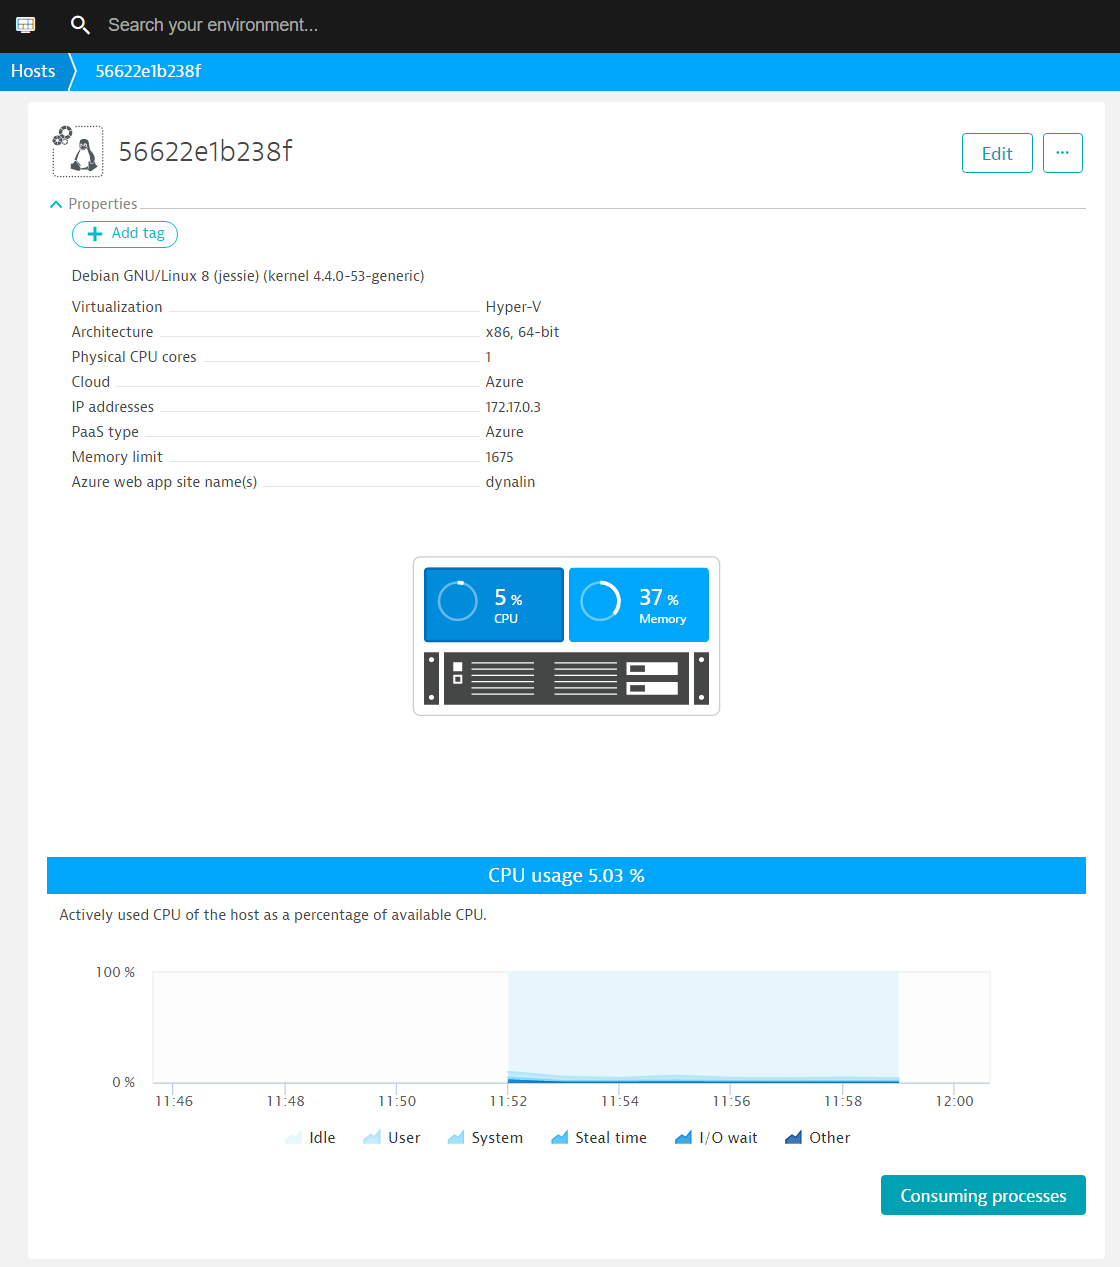This screenshot has height=1267, width=1120.
Task: Click the Linux host penguin icon
Action: point(78,151)
